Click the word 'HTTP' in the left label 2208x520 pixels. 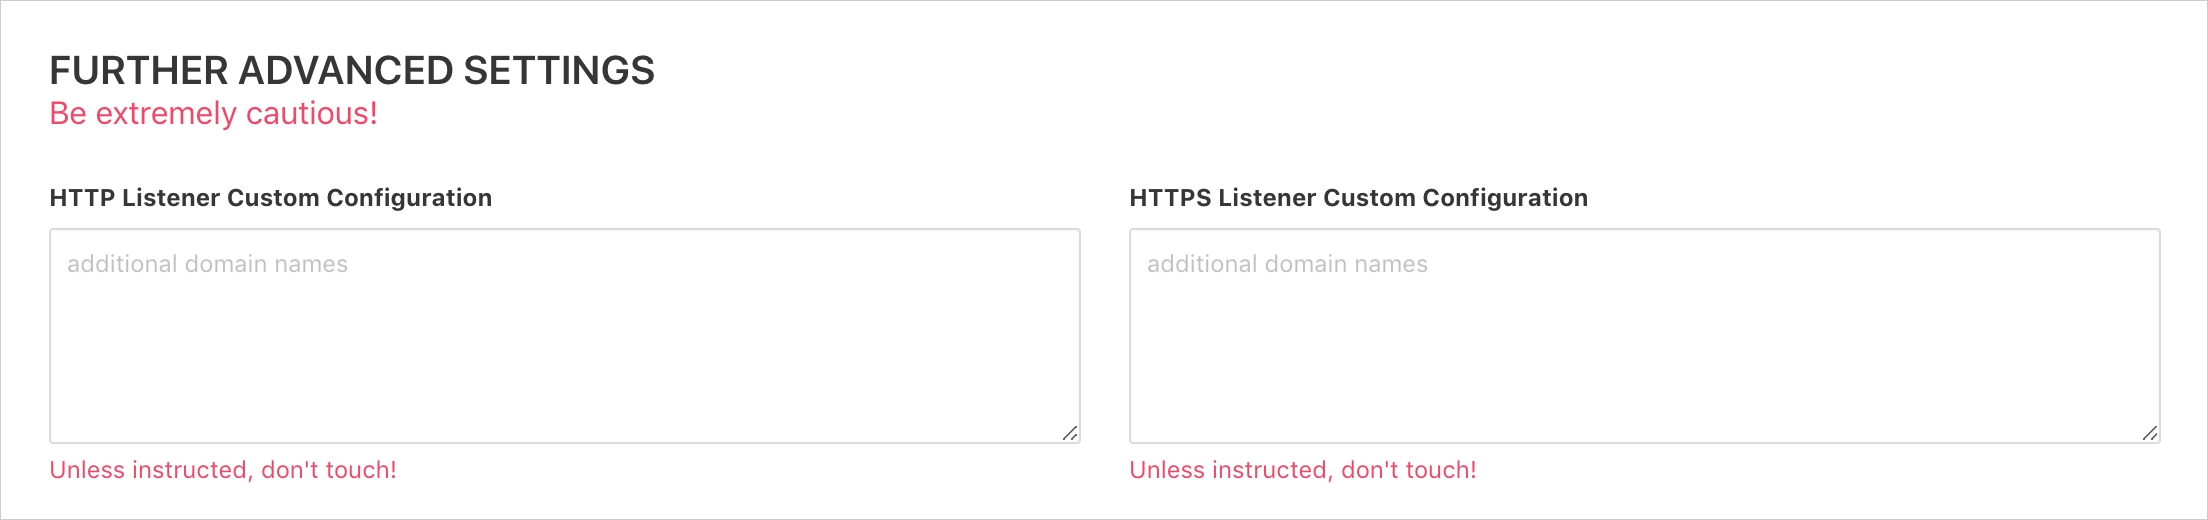point(82,198)
